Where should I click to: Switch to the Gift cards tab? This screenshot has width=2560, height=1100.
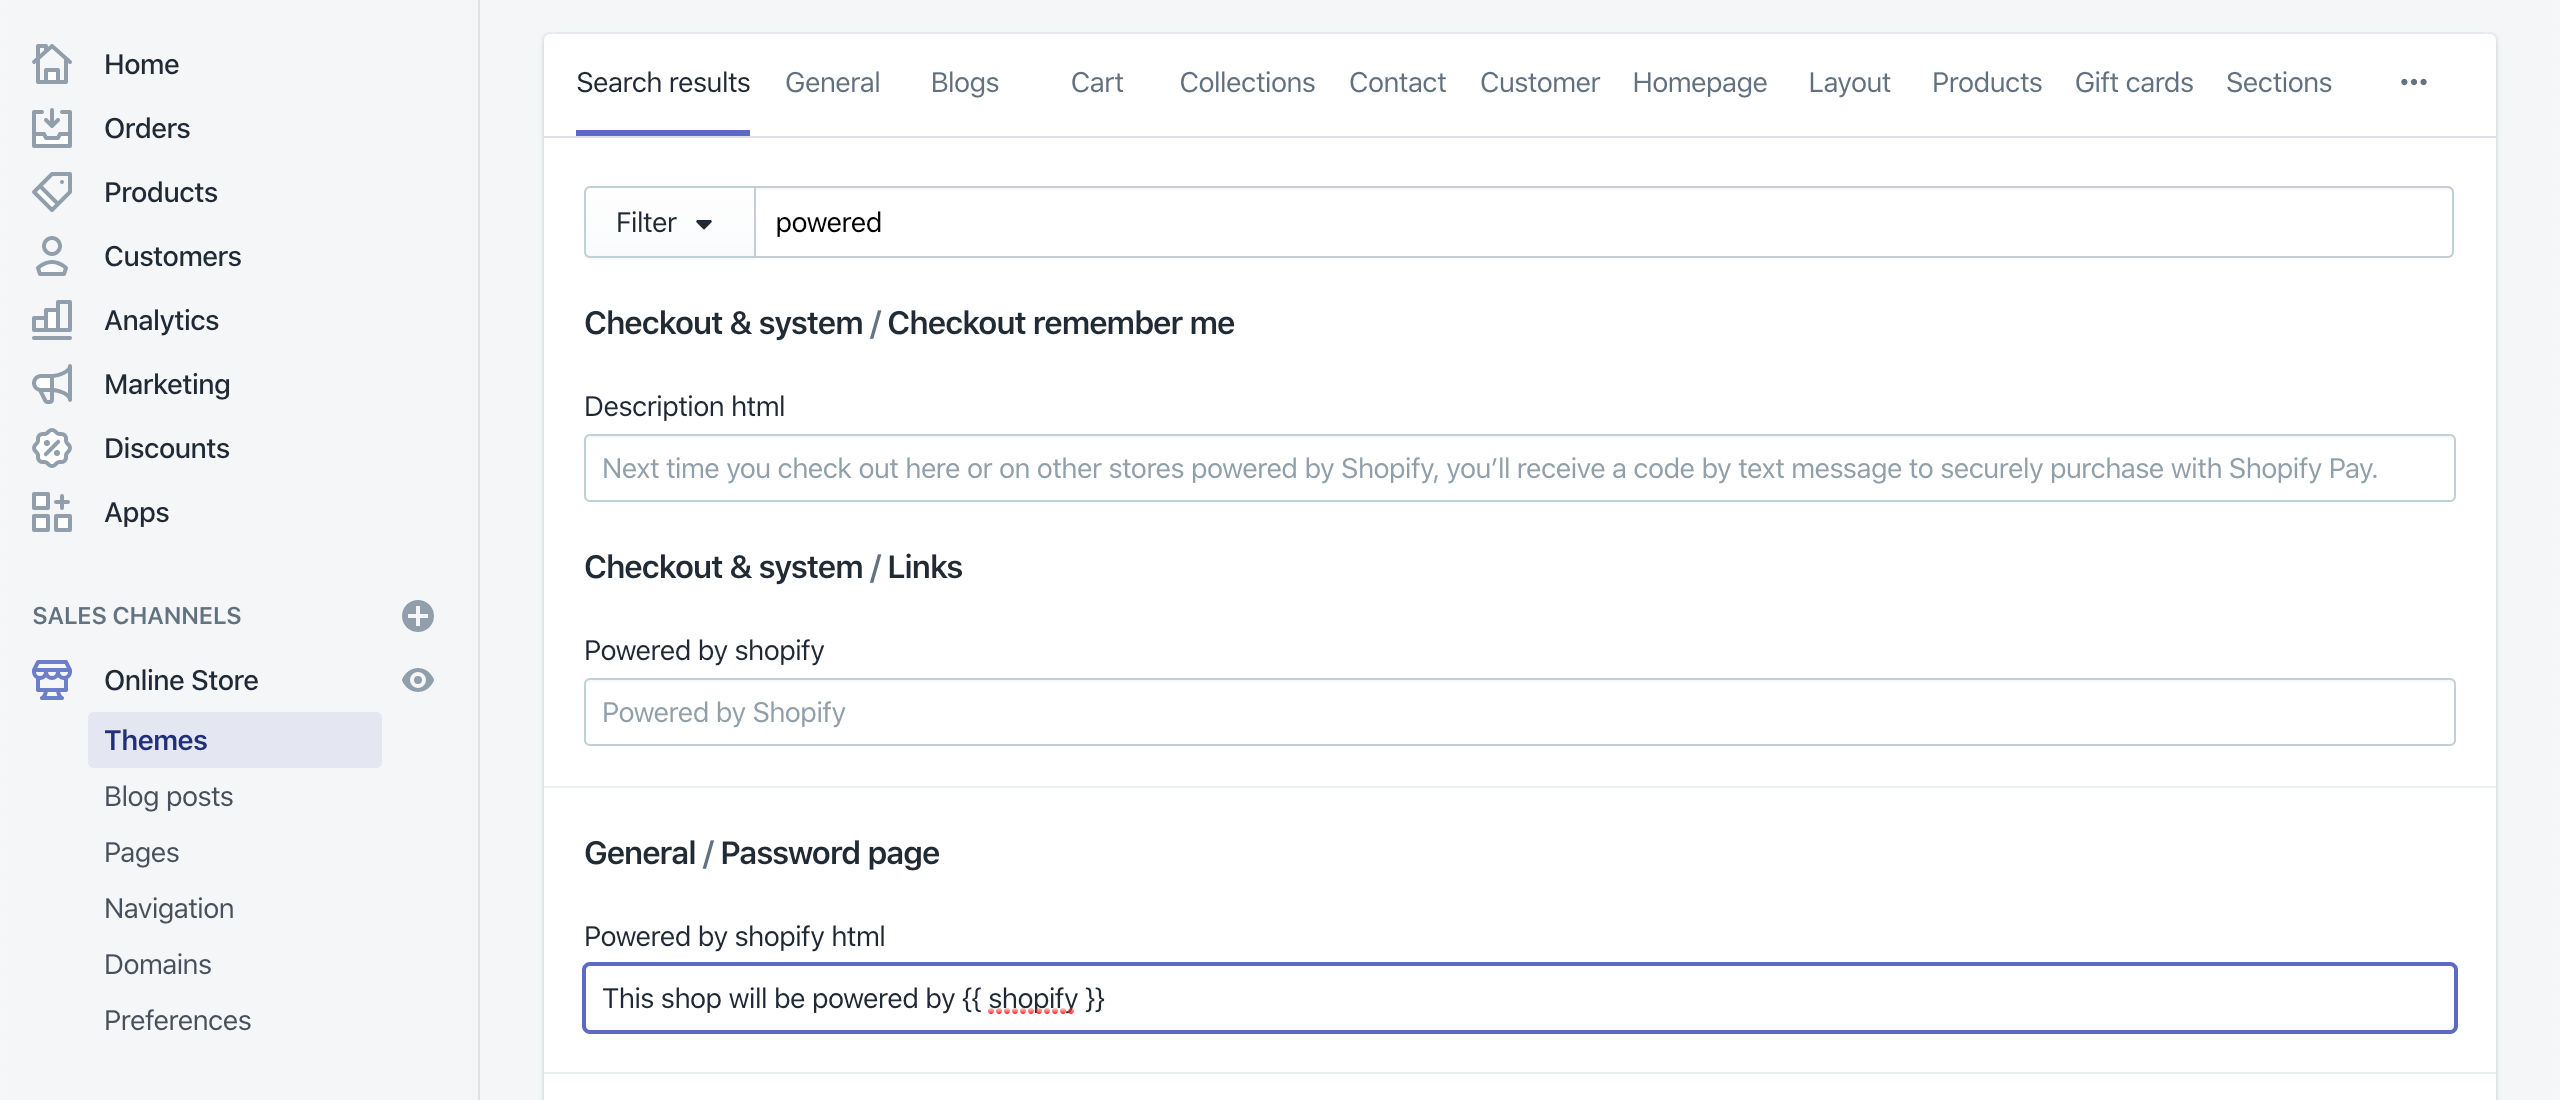(x=2133, y=83)
